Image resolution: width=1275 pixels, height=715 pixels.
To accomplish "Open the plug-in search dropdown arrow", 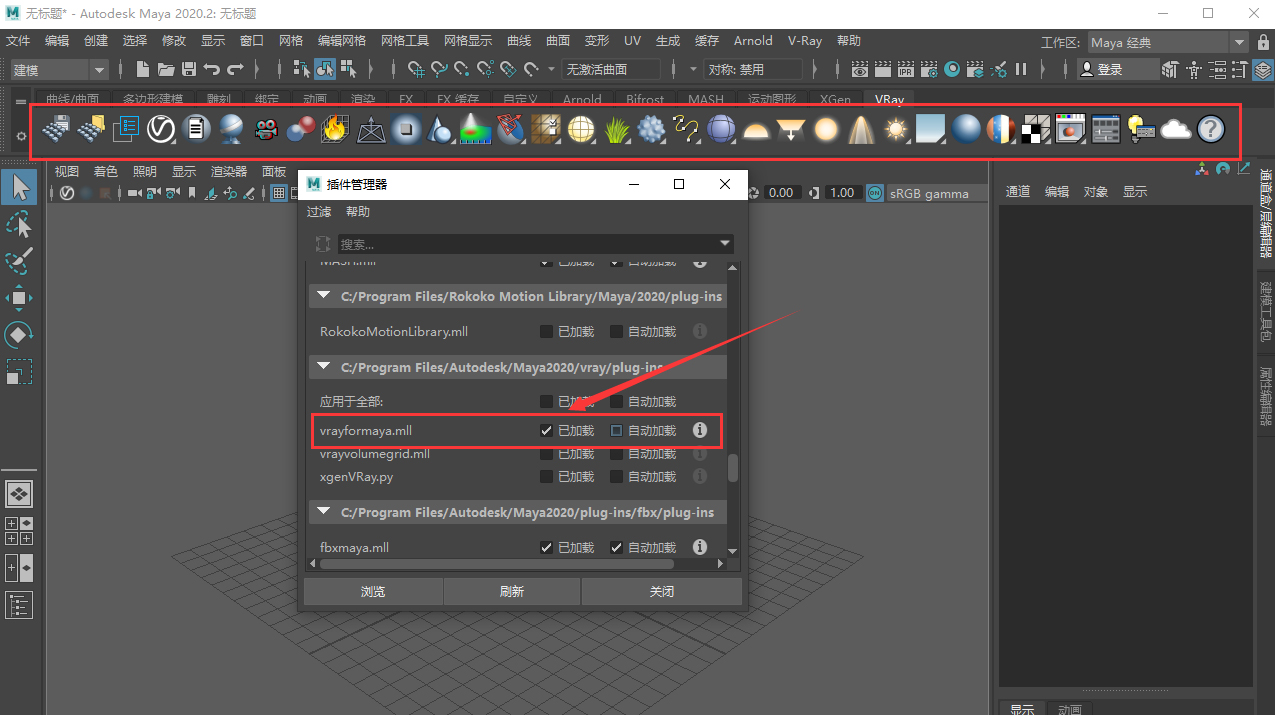I will coord(725,243).
